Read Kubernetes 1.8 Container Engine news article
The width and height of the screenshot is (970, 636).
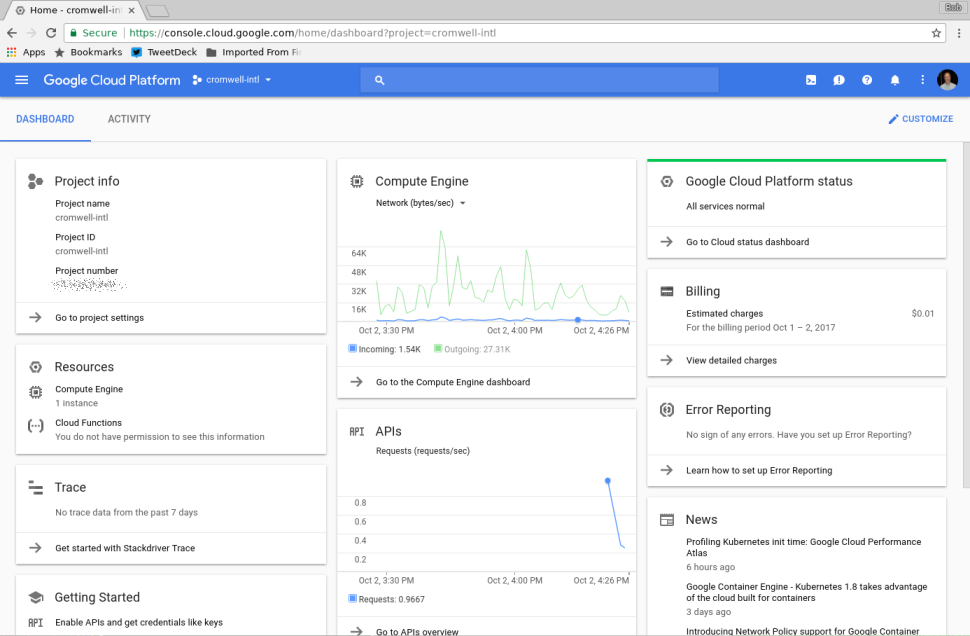806,592
